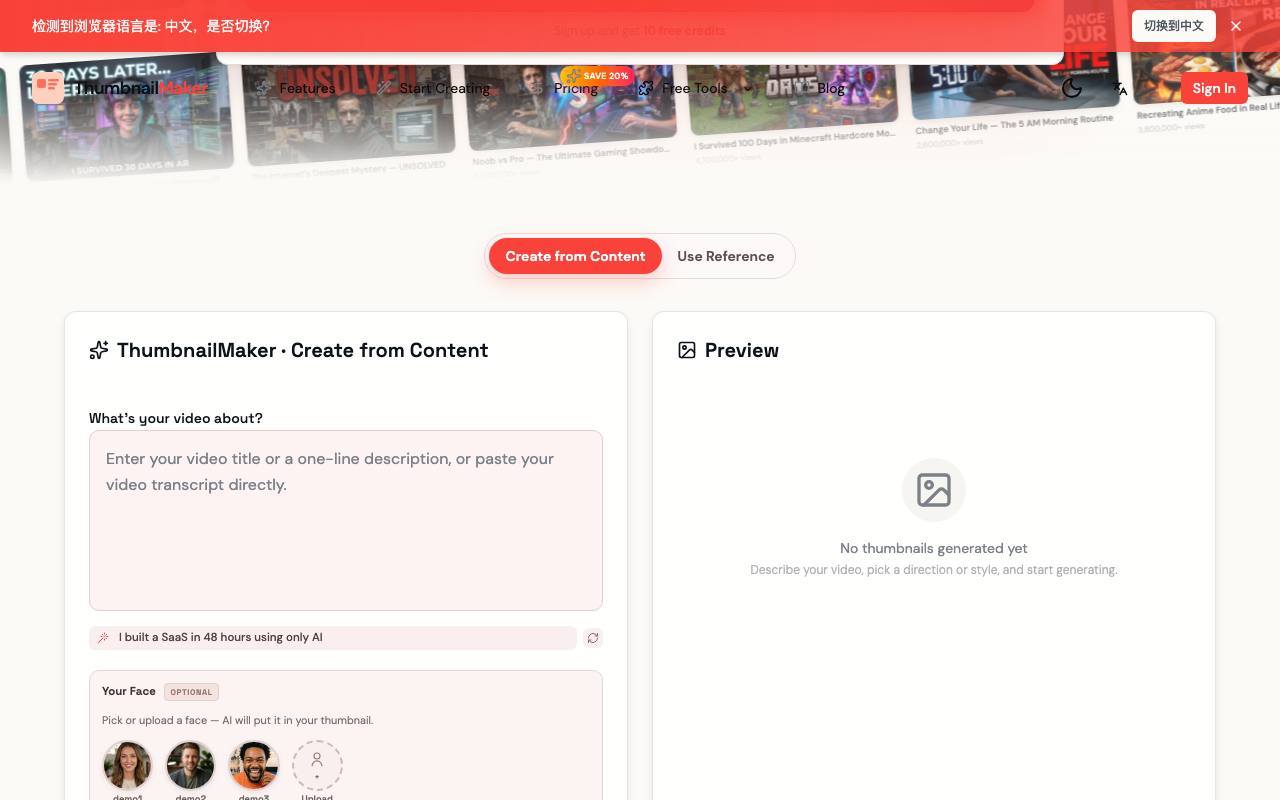Open the Minecraft Hardcore thumbnail card
Viewport: 1280px width, 800px height.
click(x=794, y=108)
